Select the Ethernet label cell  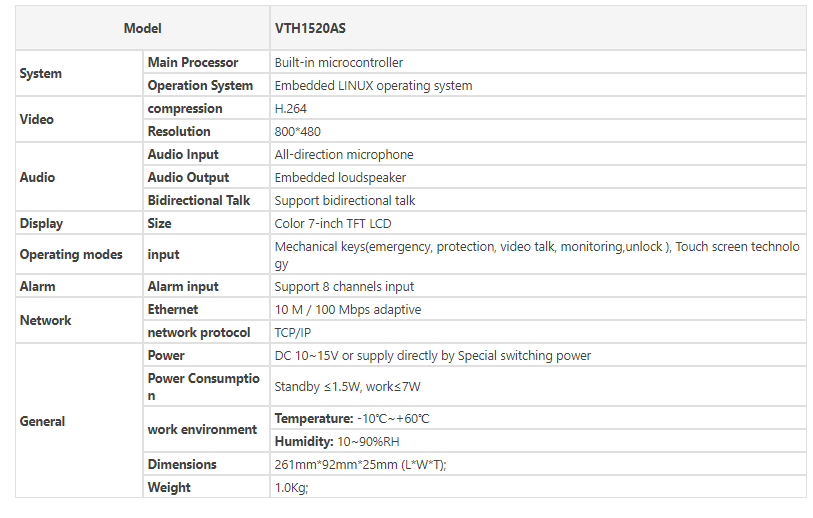click(x=206, y=310)
